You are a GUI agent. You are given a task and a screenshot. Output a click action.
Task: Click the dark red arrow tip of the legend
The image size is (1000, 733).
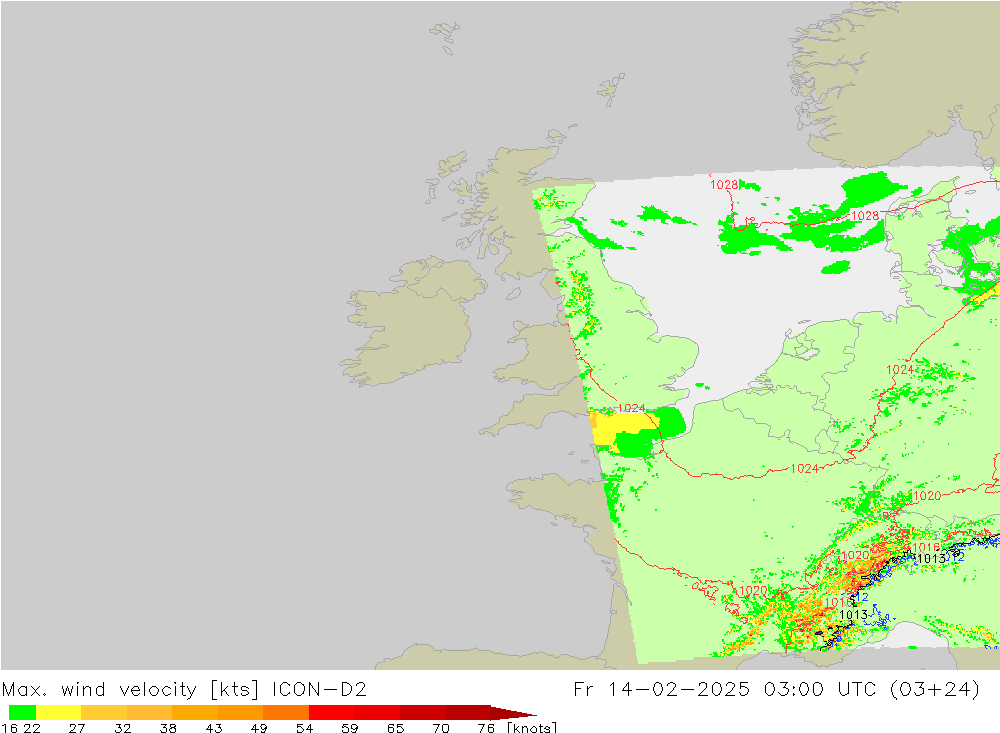(513, 712)
